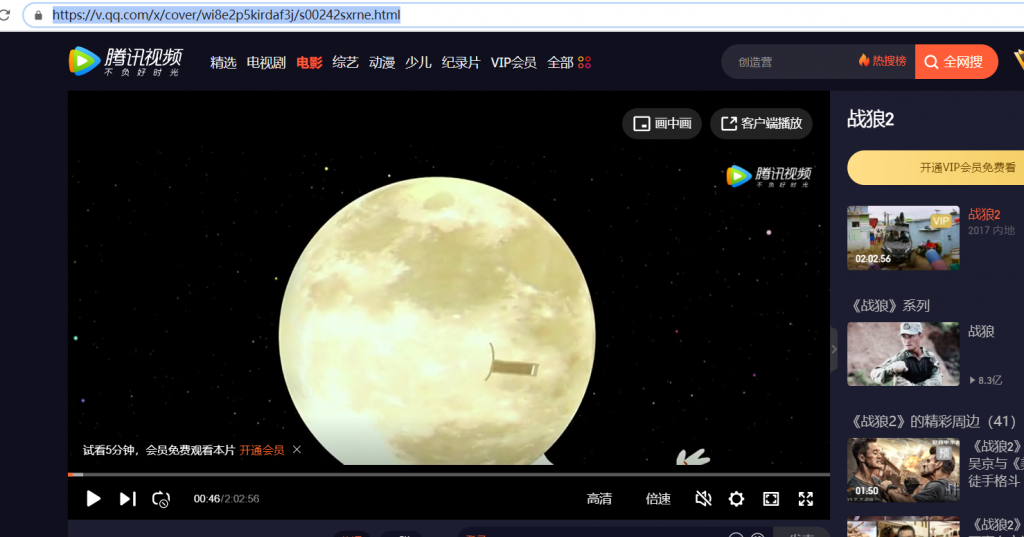
Task: Unmute the video volume
Action: tap(703, 498)
